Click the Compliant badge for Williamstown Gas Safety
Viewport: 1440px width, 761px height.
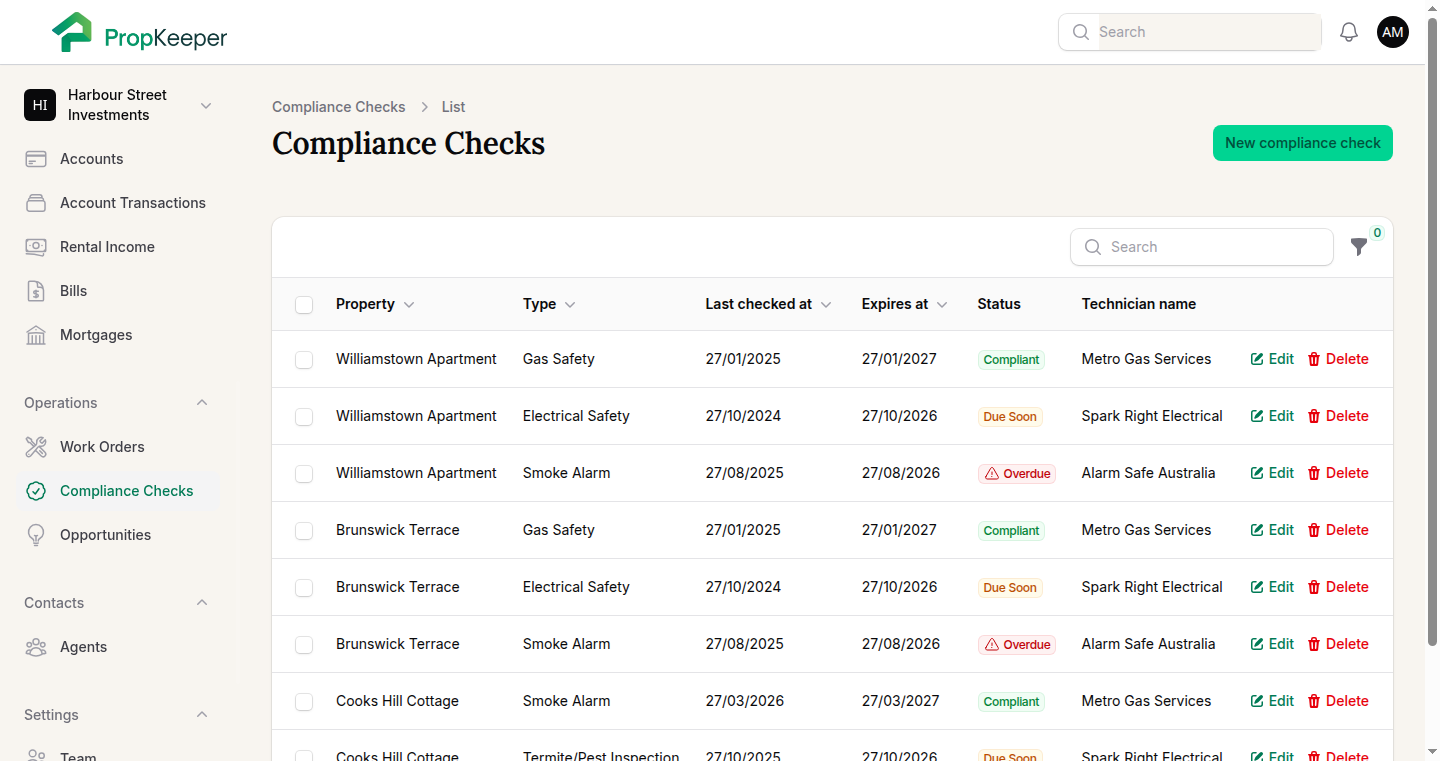coord(1011,360)
